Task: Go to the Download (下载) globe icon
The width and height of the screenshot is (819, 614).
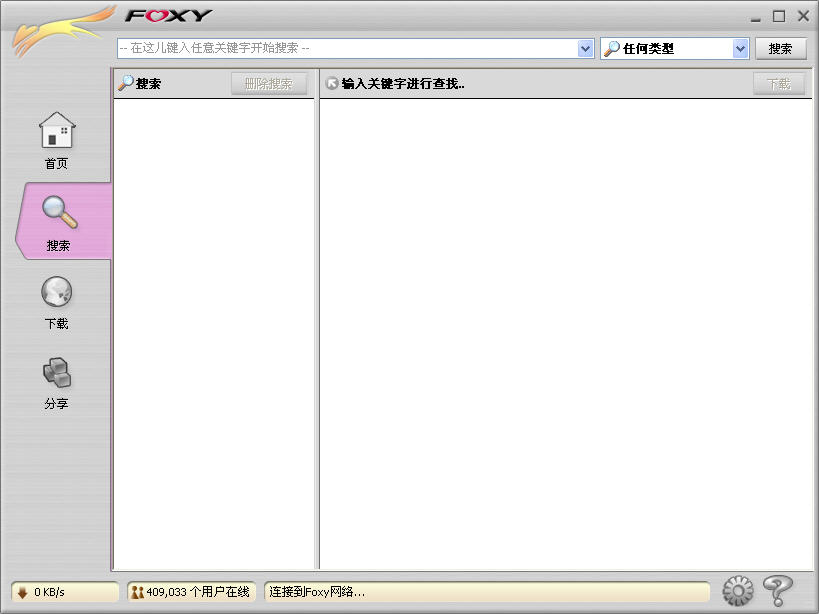Action: (56, 293)
